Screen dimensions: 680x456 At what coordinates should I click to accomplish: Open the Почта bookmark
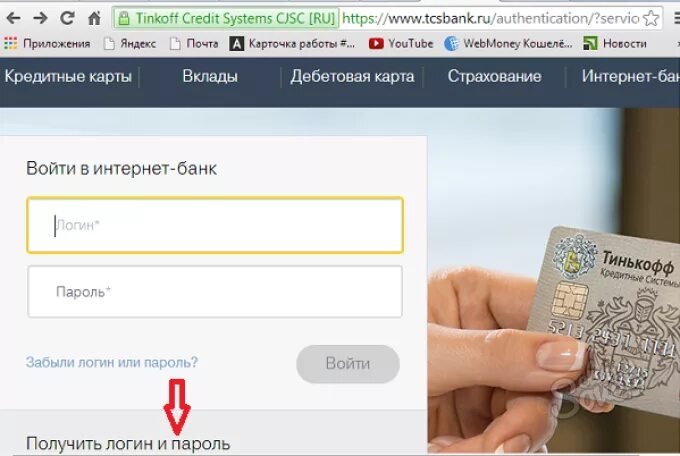point(194,43)
